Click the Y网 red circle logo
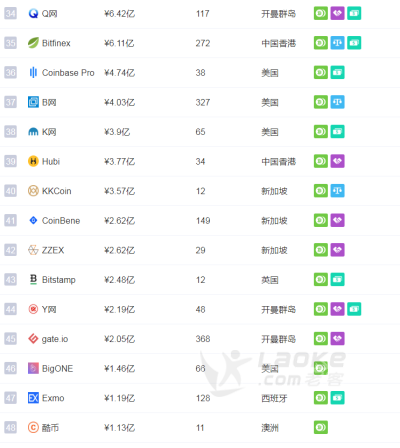 (33, 309)
